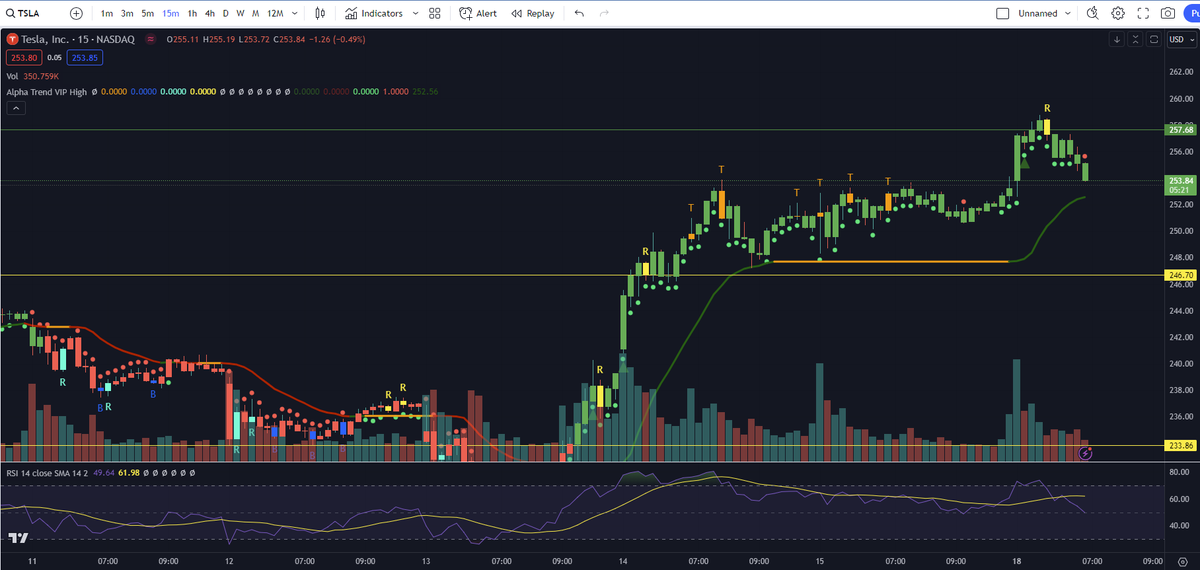Screen dimensions: 1200x570
Task: Expand the time interval dropdown arrow
Action: pyautogui.click(x=296, y=14)
